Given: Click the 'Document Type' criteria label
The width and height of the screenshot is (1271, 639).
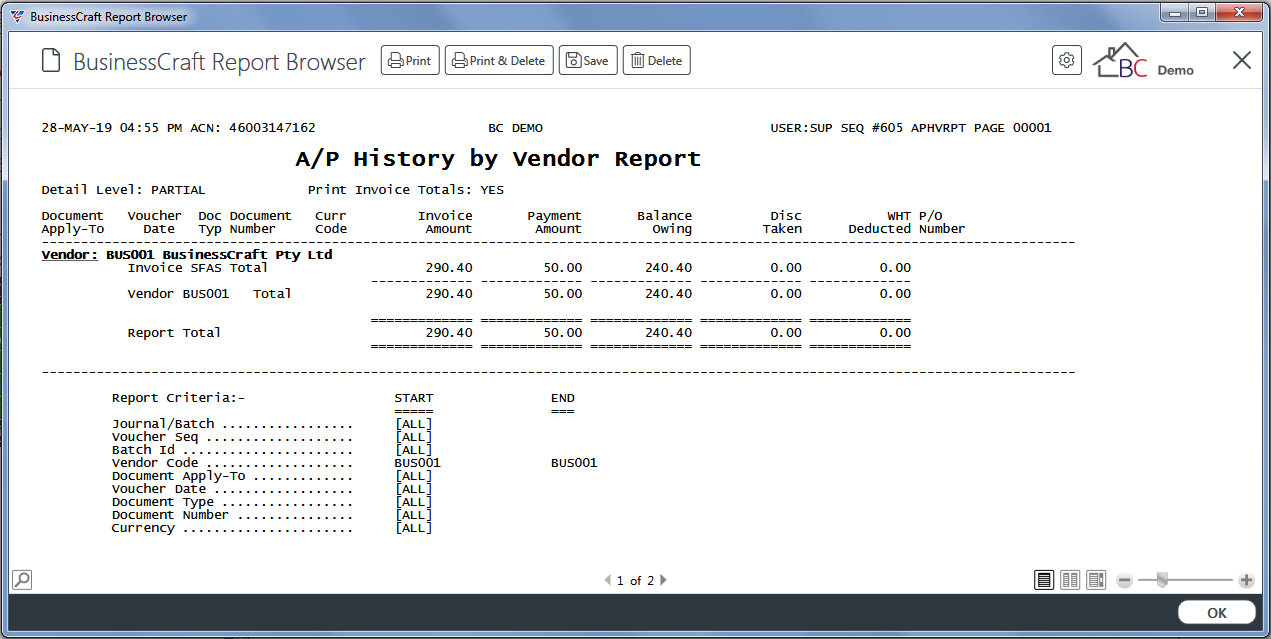Looking at the screenshot, I should click(x=163, y=502).
